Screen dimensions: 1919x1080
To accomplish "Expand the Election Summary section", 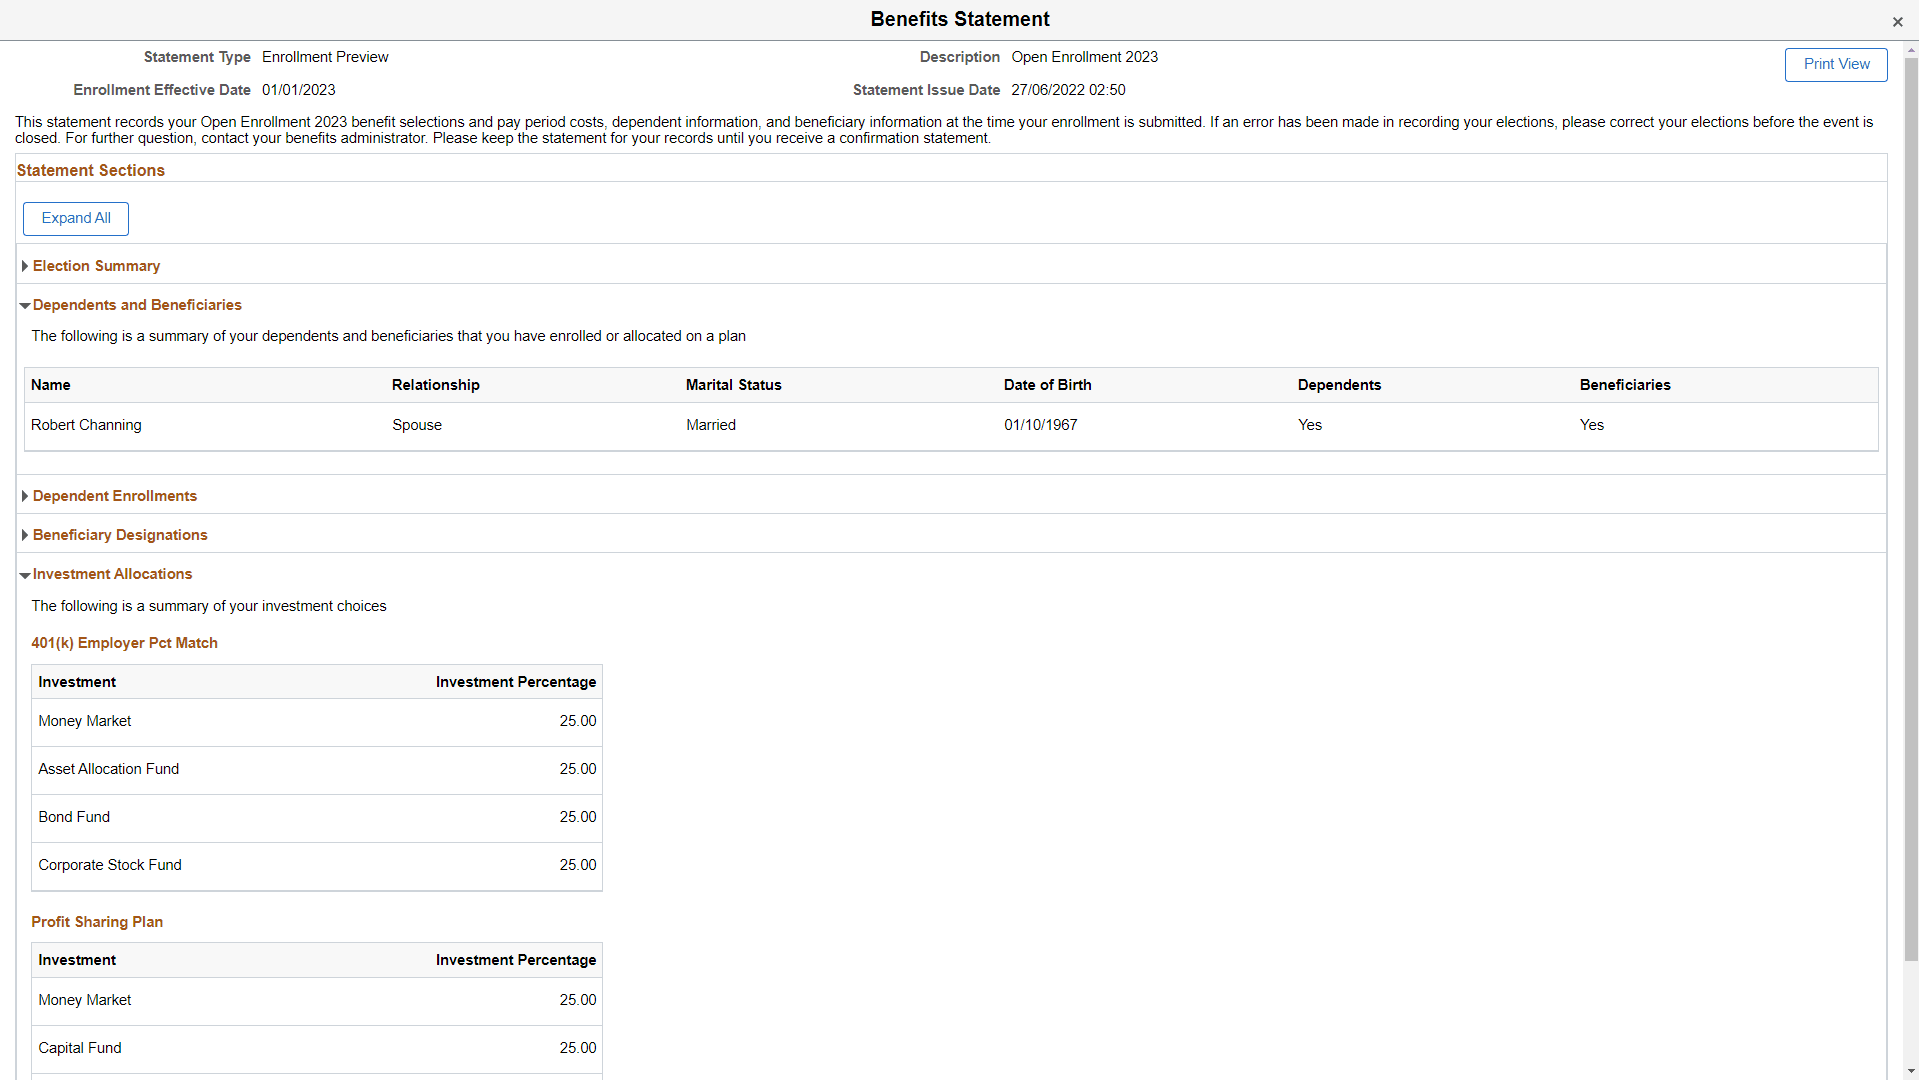I will tap(96, 265).
